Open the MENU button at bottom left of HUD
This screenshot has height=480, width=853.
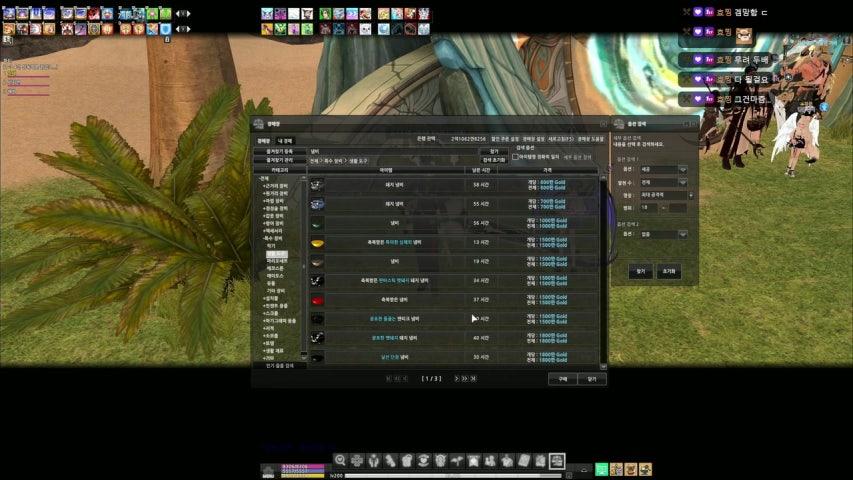tap(268, 472)
